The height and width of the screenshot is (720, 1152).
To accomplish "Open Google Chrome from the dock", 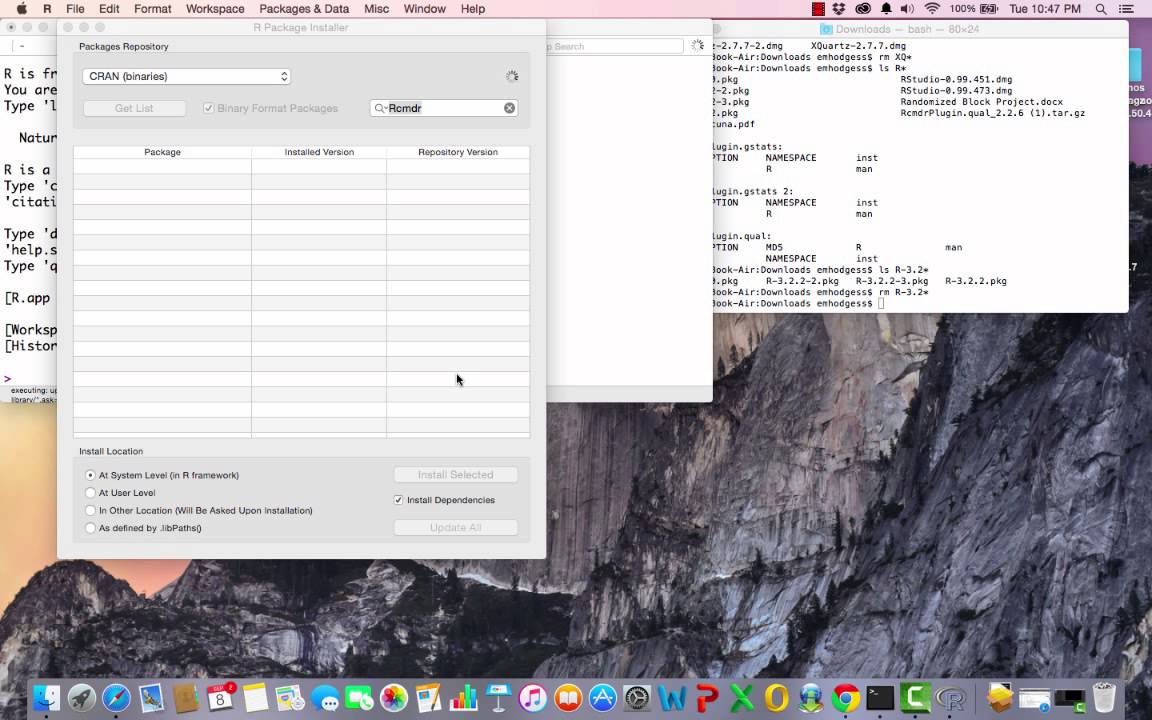I will click(x=845, y=698).
